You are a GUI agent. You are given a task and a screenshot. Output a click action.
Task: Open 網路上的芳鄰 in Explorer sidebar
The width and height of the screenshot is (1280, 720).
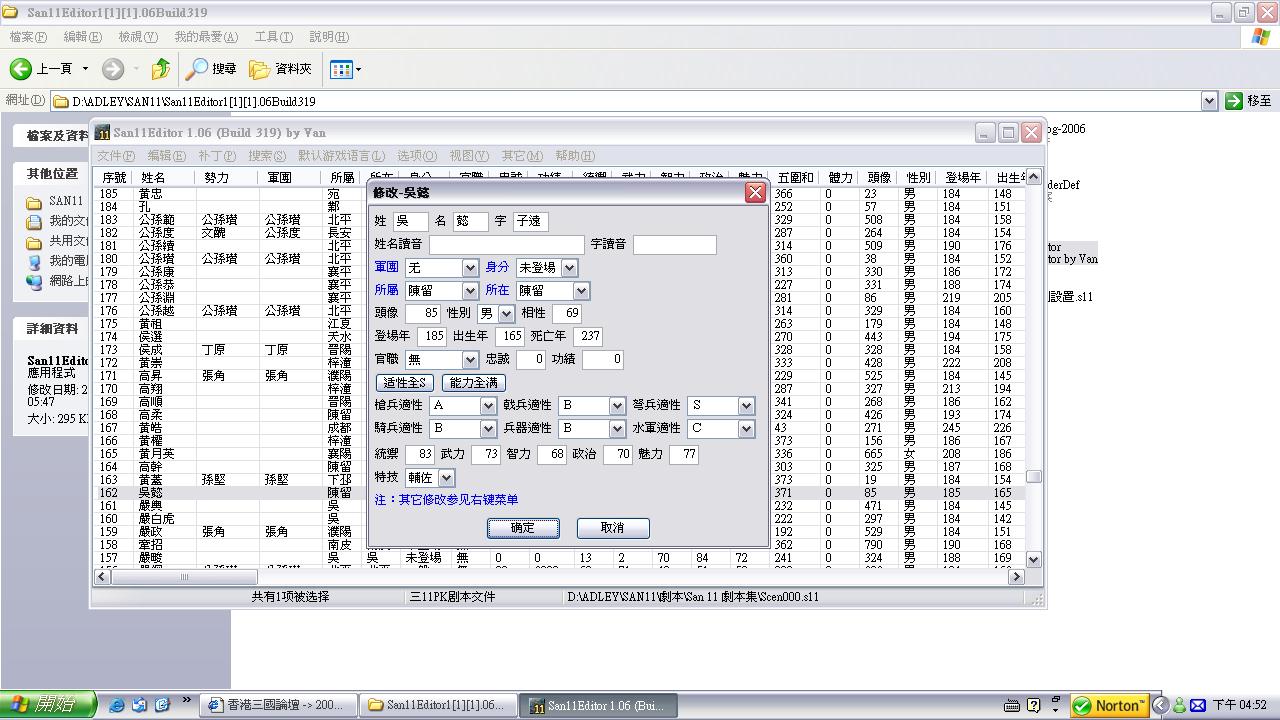[x=58, y=281]
